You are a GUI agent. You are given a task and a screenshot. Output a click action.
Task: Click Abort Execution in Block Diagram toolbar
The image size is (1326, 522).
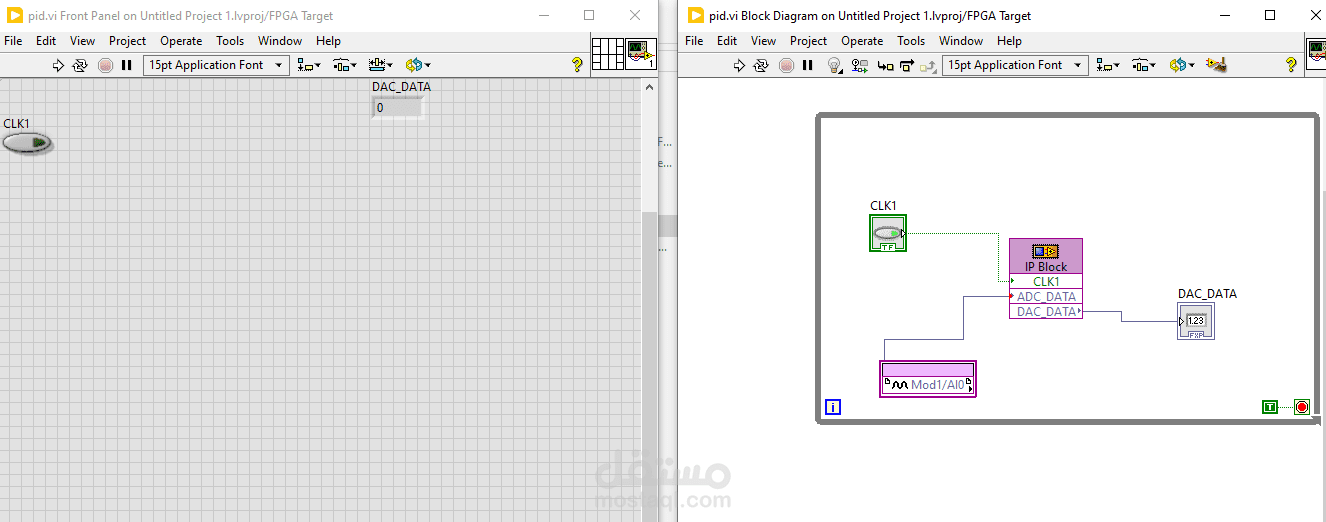(786, 65)
